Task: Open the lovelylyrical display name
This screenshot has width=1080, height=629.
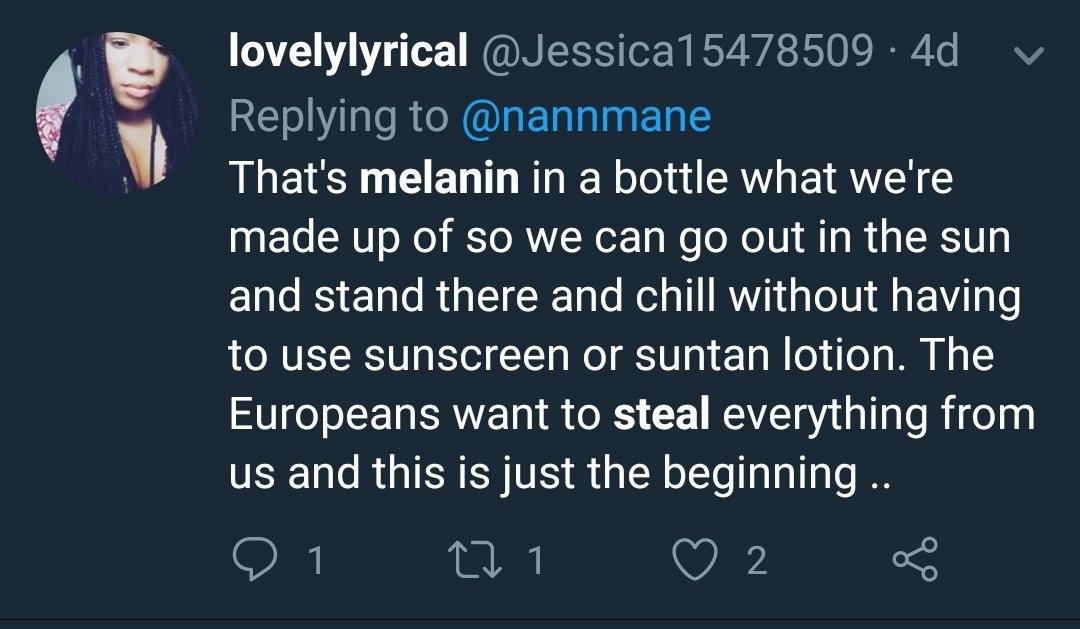Action: 348,51
